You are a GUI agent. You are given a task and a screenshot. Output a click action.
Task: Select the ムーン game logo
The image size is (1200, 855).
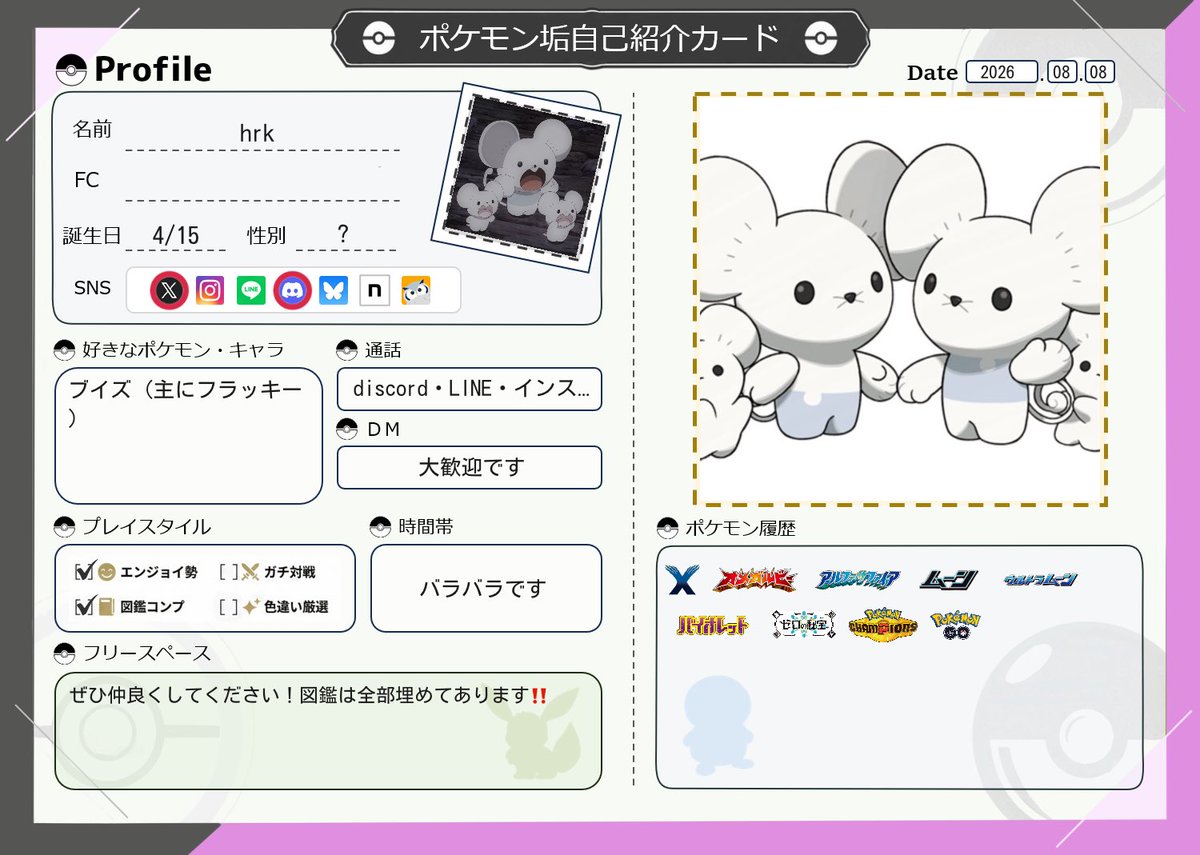click(x=951, y=579)
